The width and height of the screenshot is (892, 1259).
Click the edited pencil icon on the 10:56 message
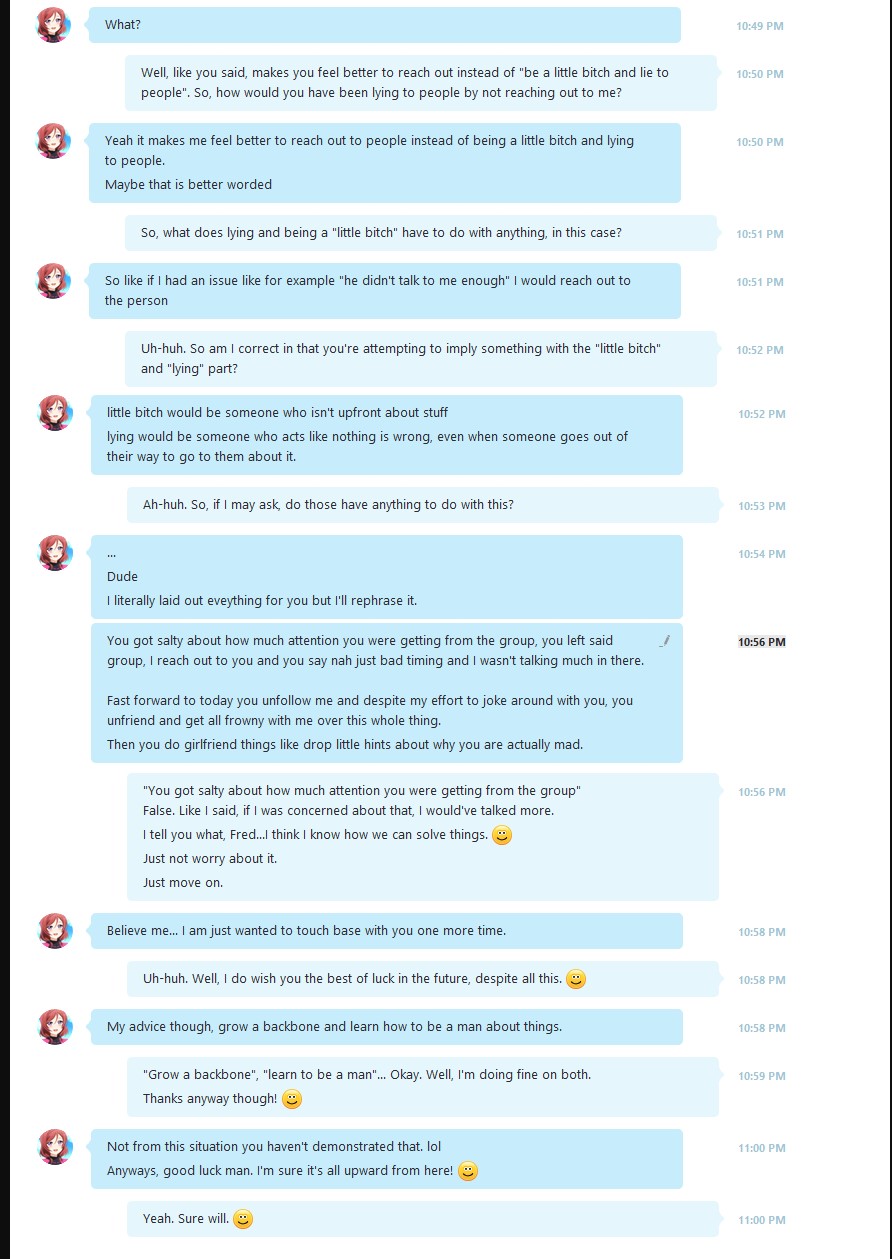pyautogui.click(x=665, y=641)
